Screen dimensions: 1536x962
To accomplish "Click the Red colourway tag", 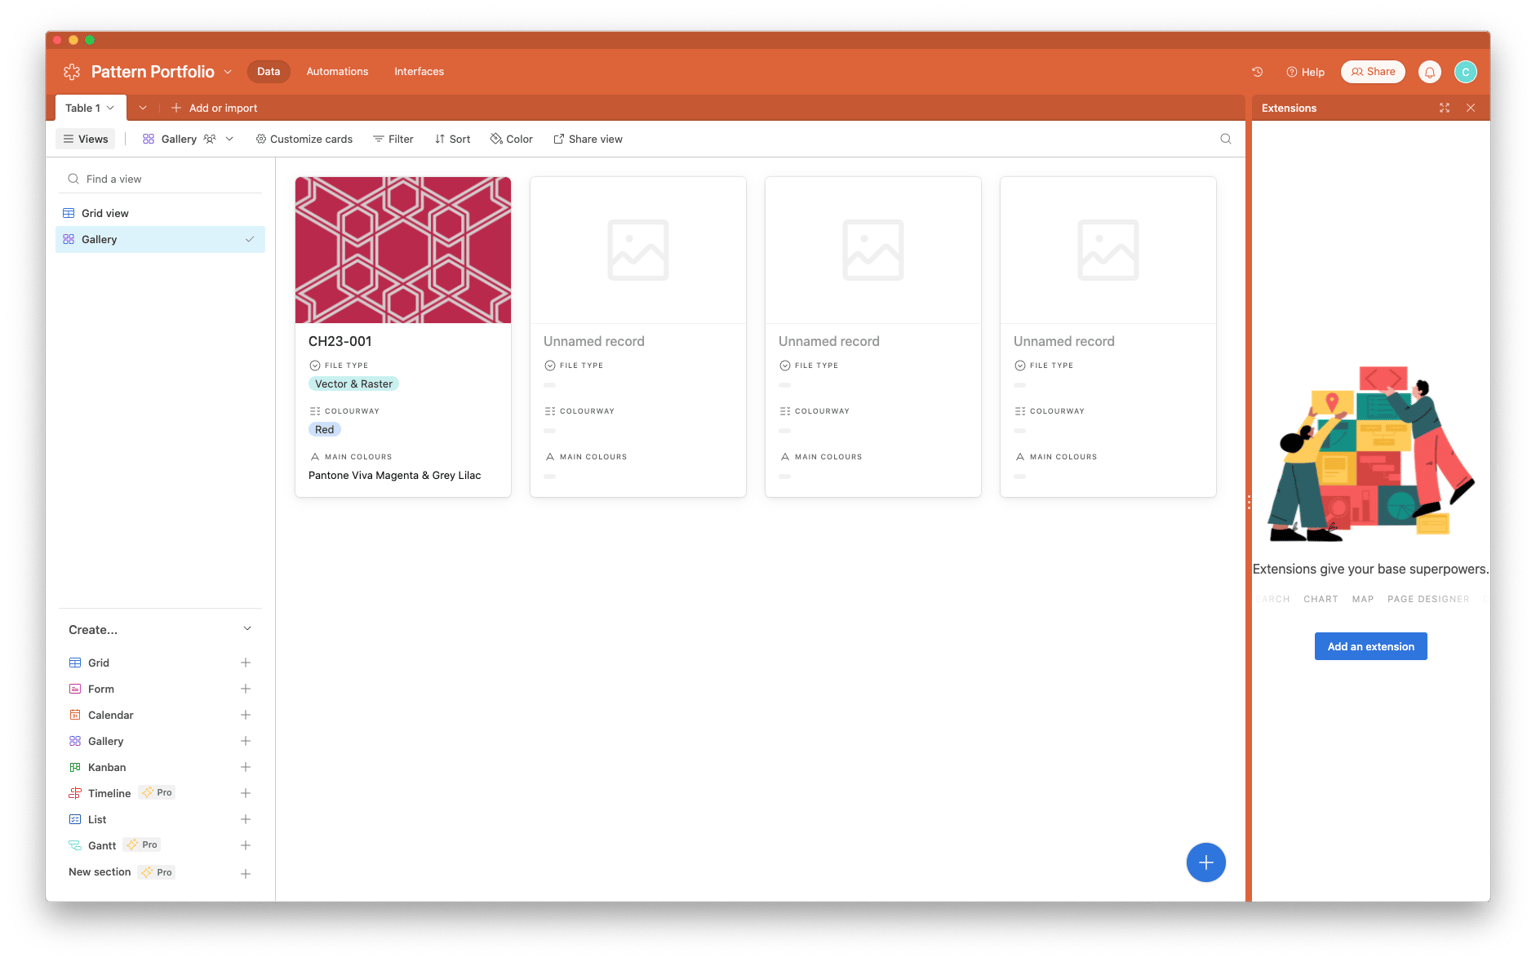I will pos(324,430).
